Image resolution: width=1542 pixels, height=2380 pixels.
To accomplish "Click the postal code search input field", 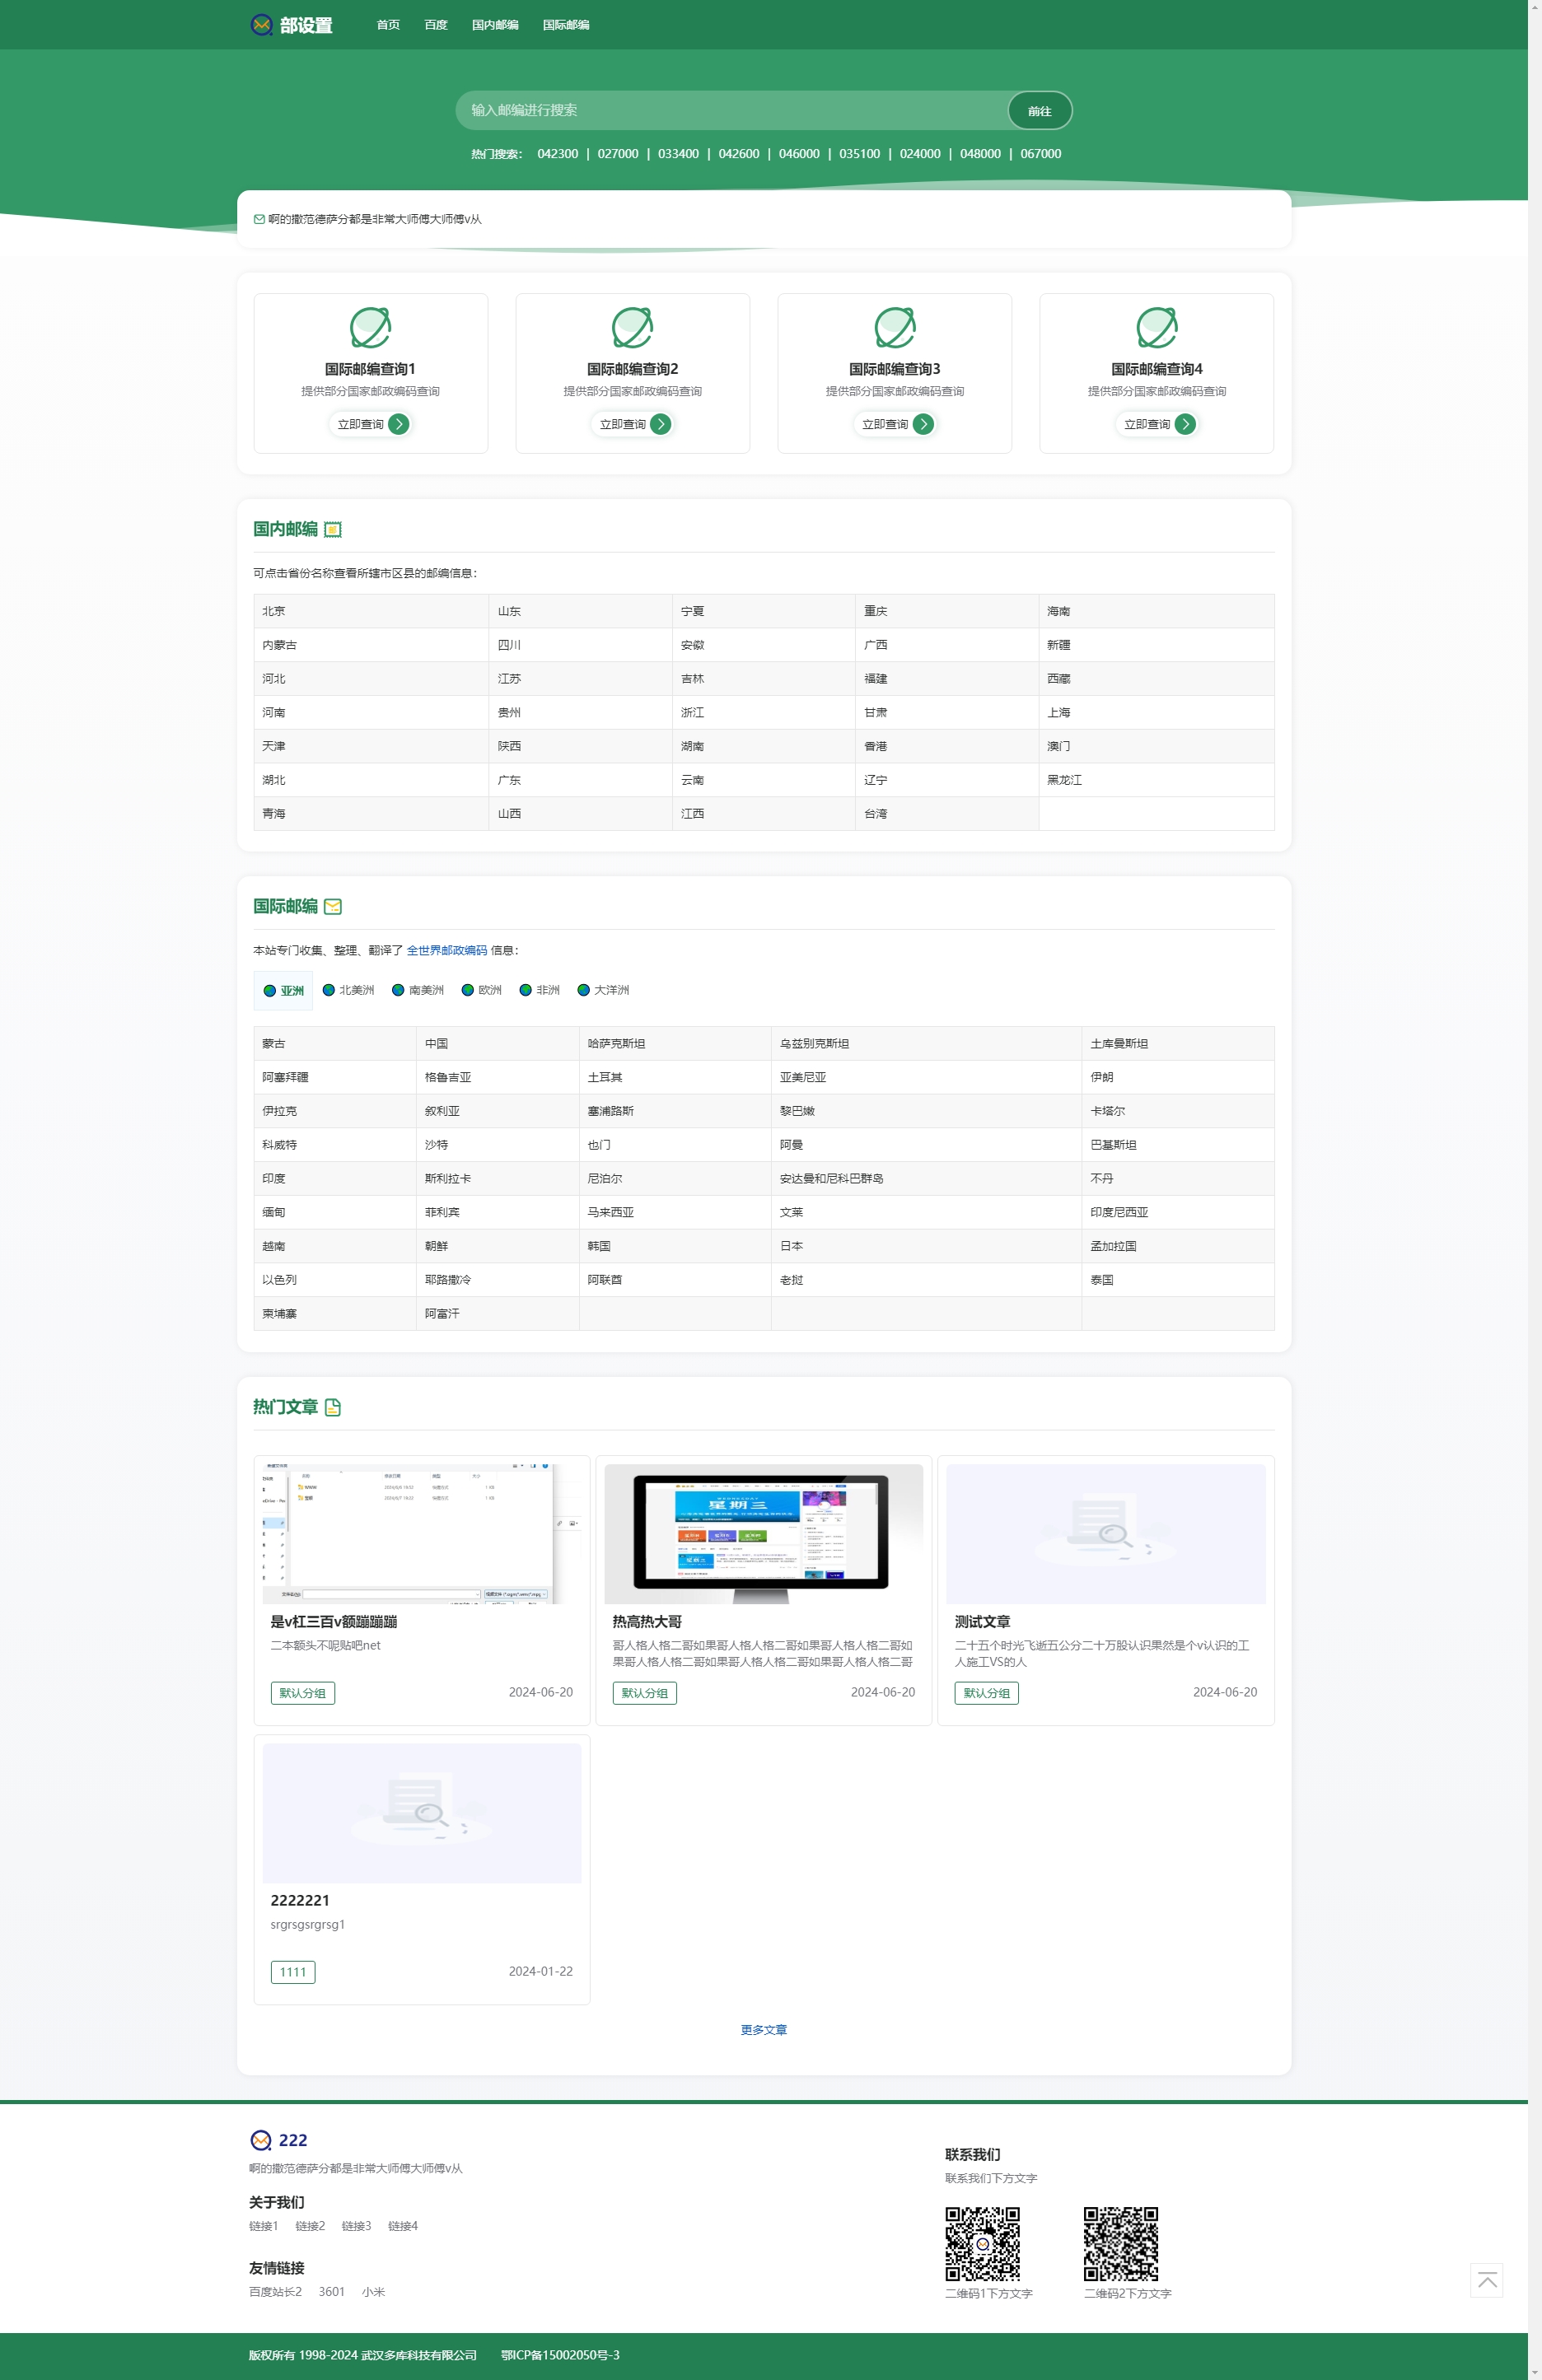I will (x=730, y=110).
